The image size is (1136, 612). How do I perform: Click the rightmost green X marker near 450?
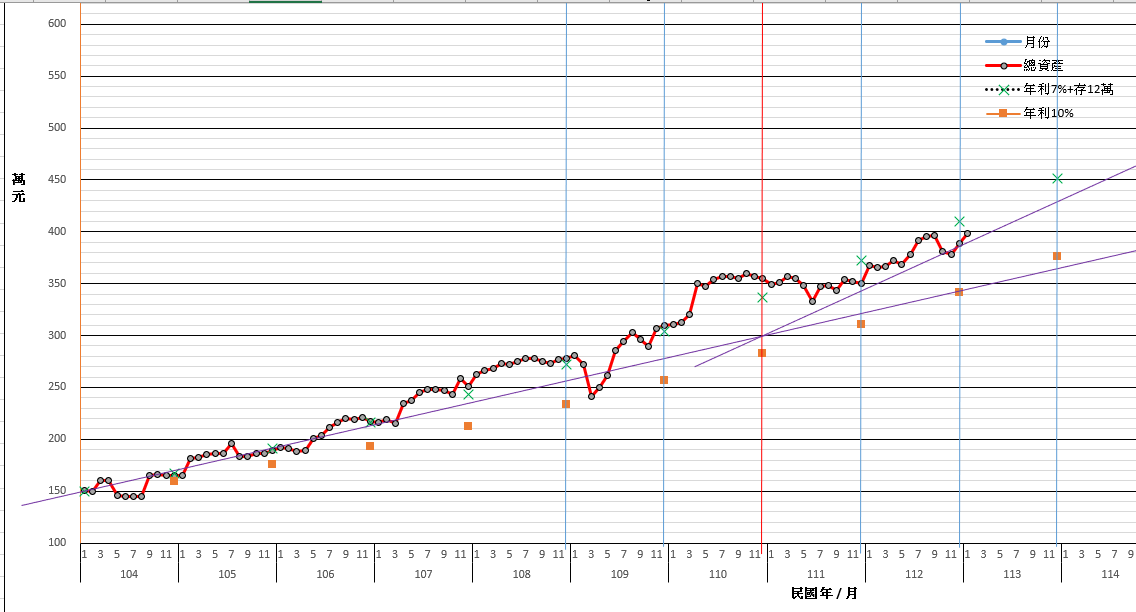[1057, 179]
